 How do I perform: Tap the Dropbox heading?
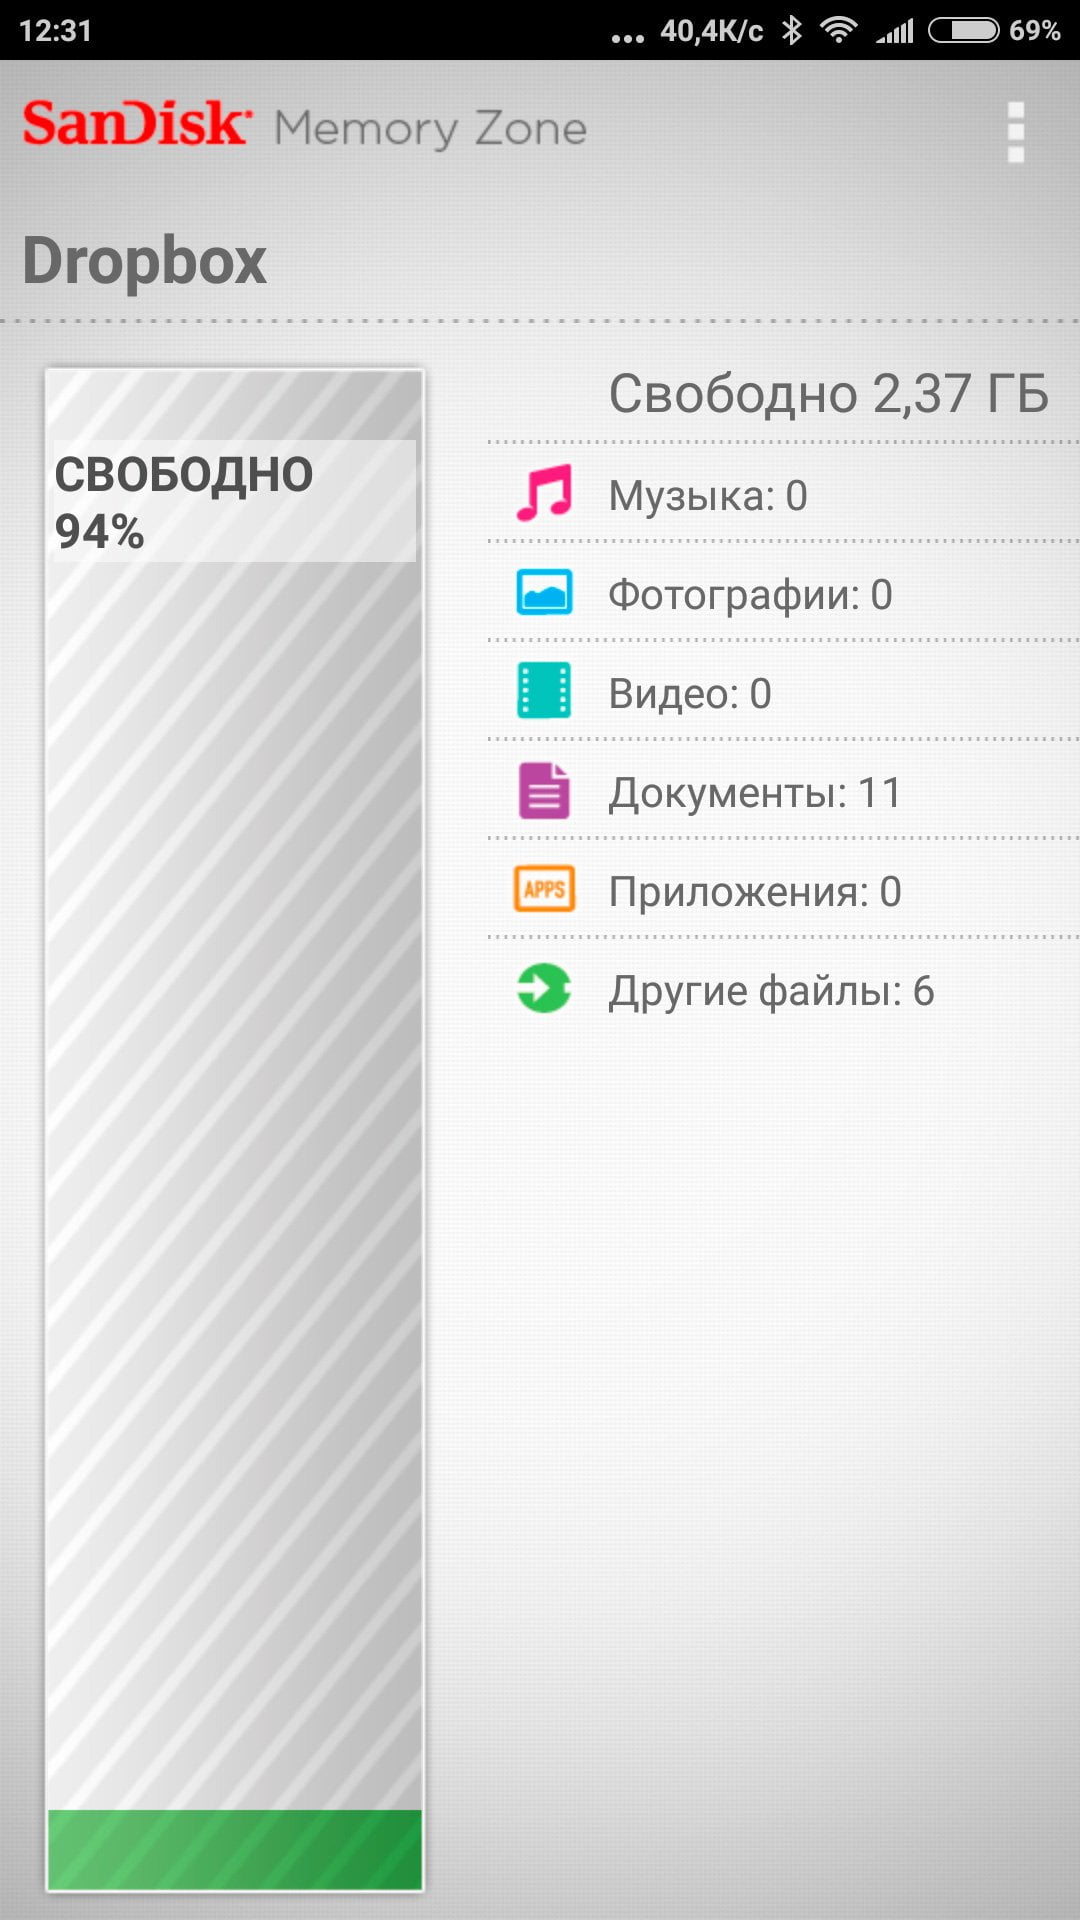(x=145, y=262)
